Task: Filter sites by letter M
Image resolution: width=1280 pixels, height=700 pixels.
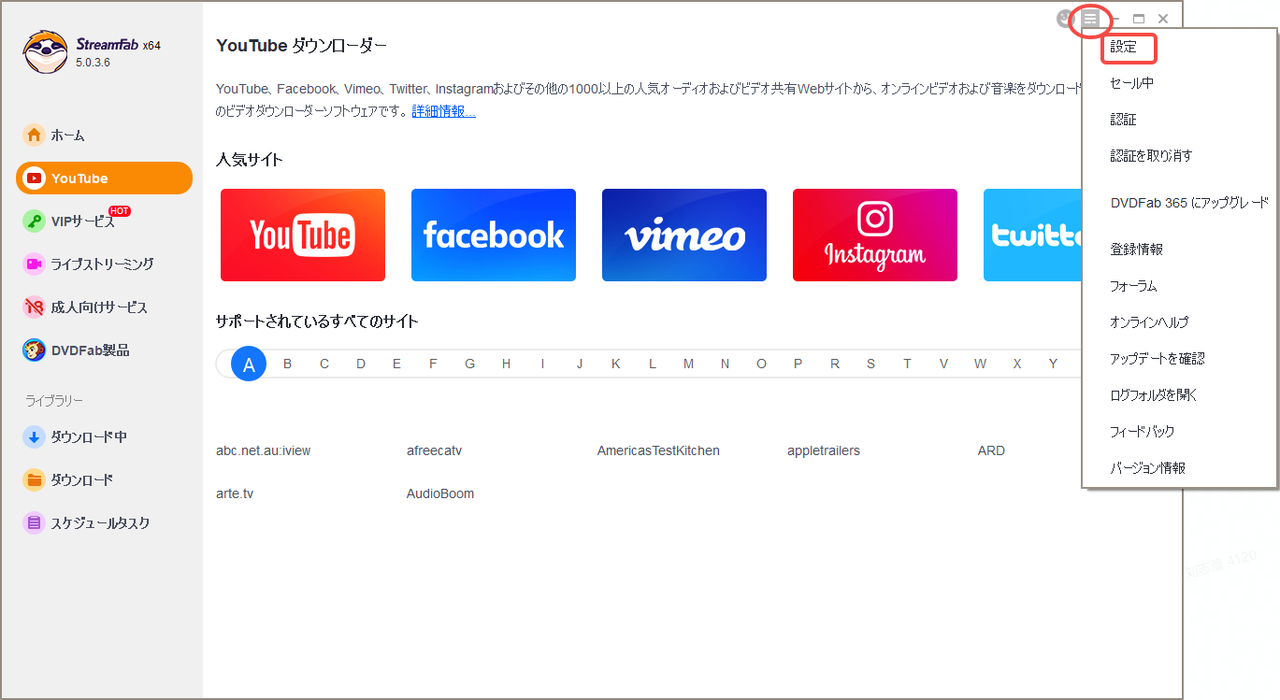Action: [x=688, y=364]
